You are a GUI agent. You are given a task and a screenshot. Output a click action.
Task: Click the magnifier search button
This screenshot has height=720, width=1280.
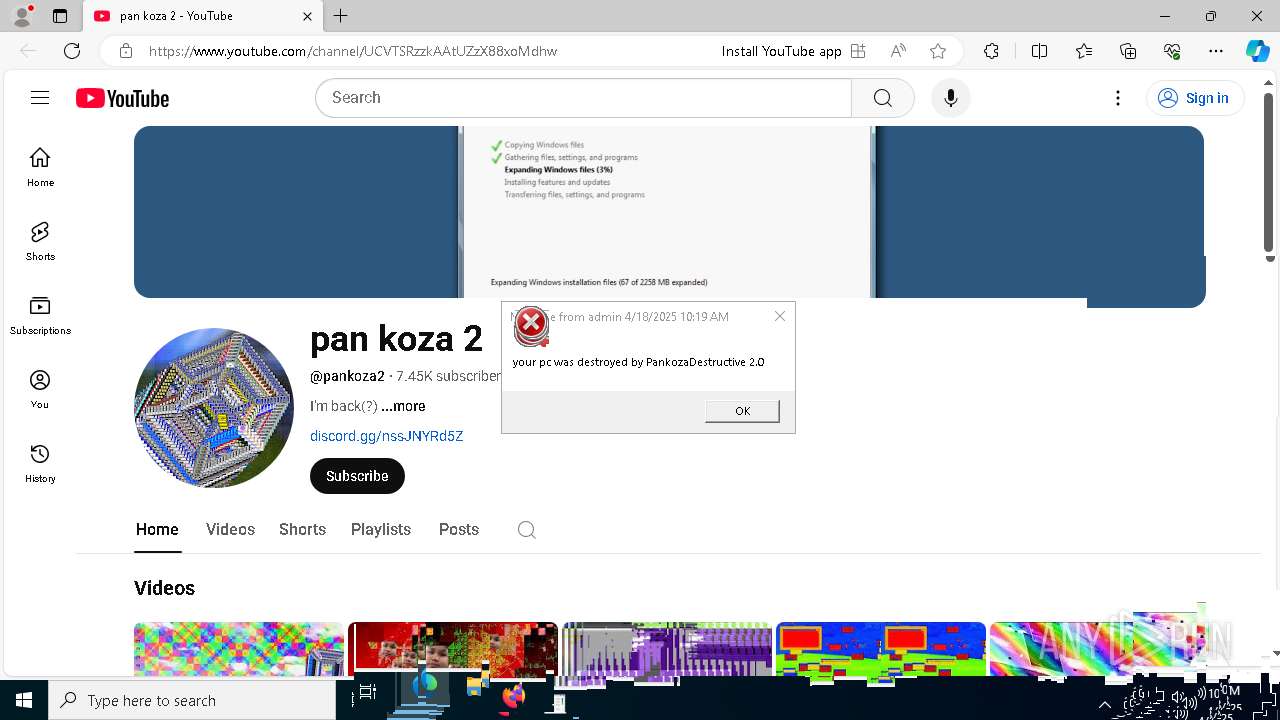point(882,98)
